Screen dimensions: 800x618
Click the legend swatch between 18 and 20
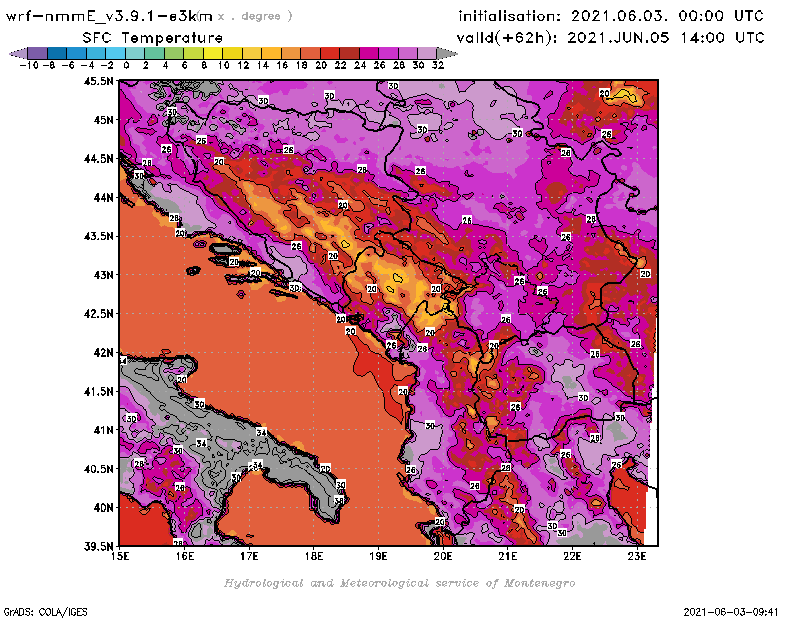pyautogui.click(x=310, y=53)
